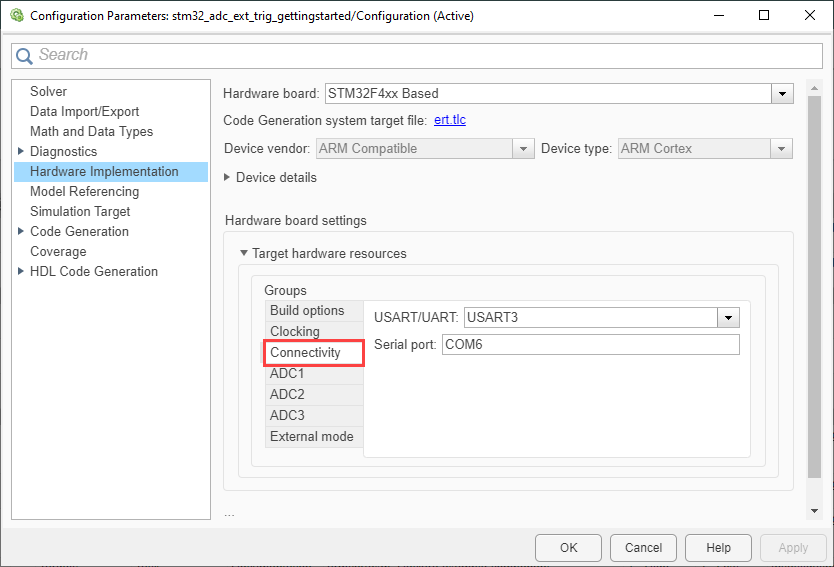Viewport: 834px width, 567px height.
Task: Select Data Import/Export category
Action: pyautogui.click(x=84, y=111)
